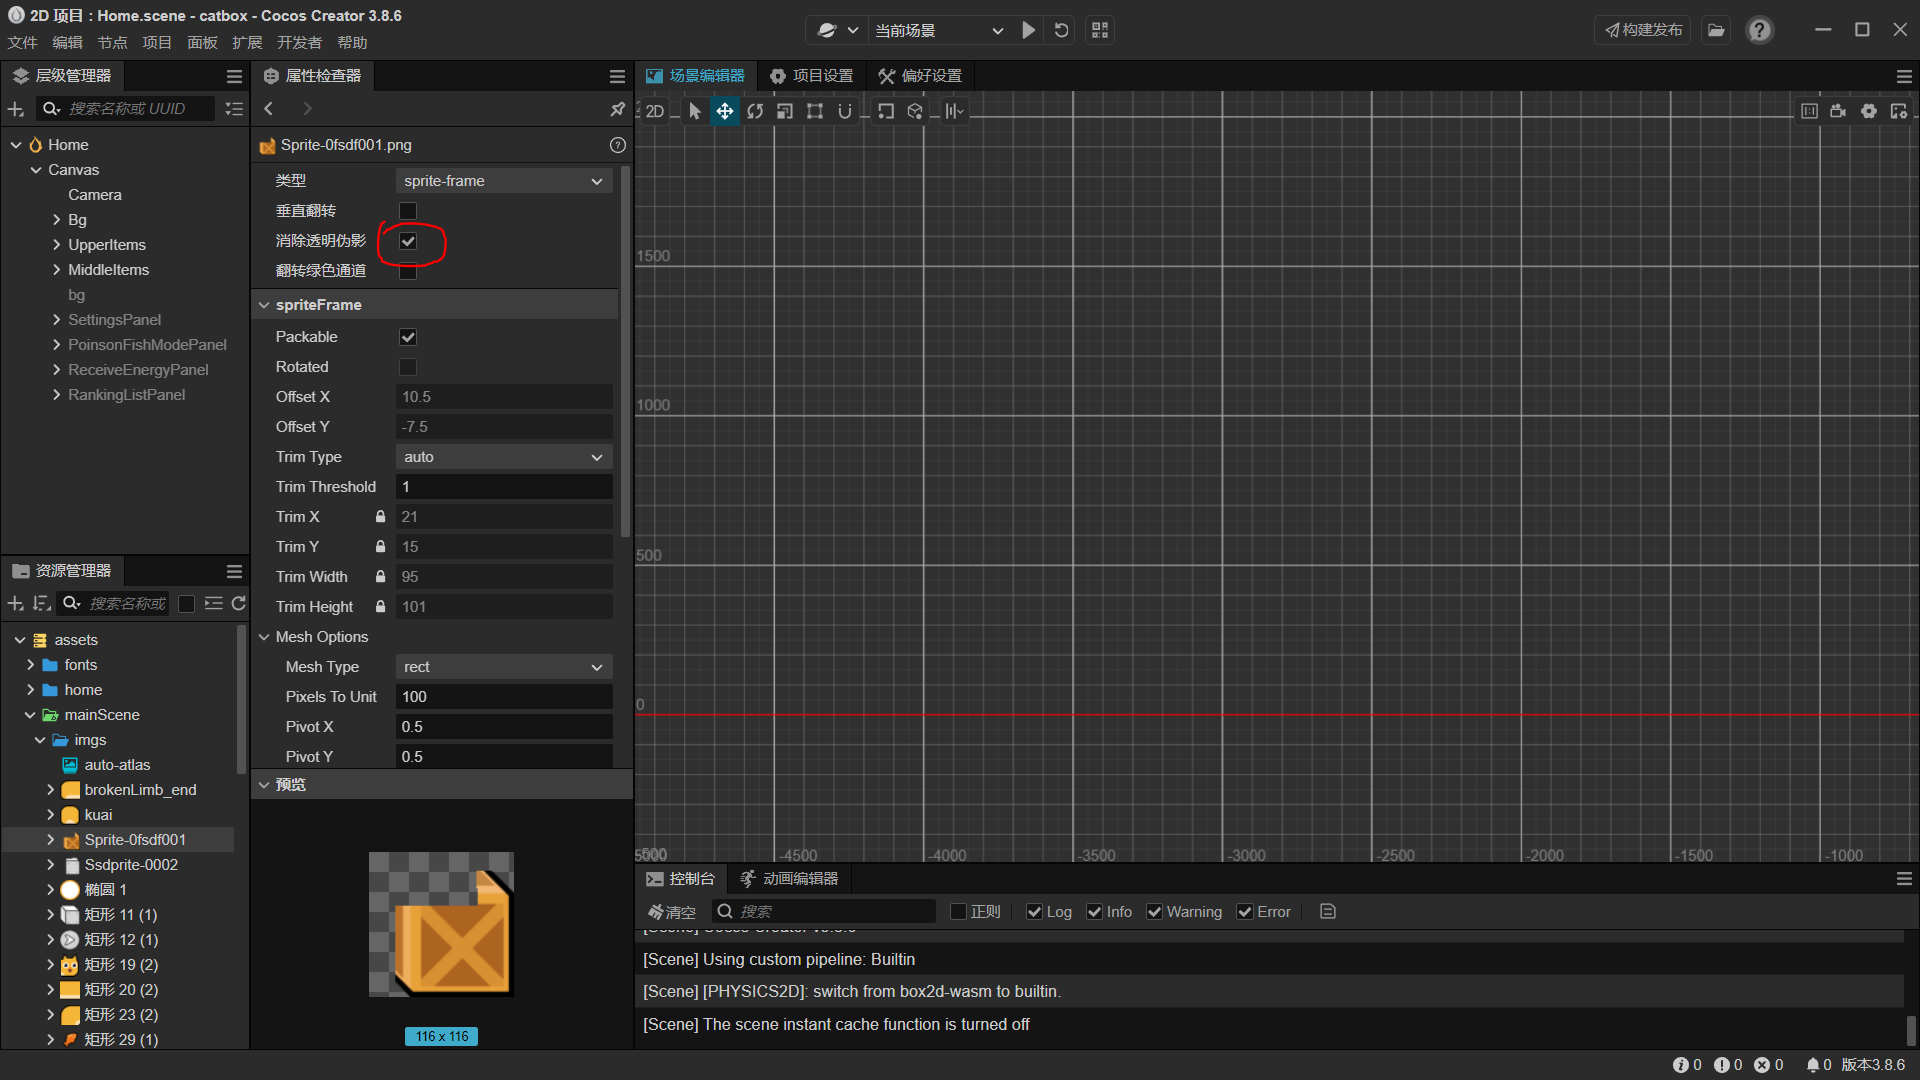This screenshot has height=1080, width=1920.
Task: Select the move transform gizmo tool
Action: point(725,111)
